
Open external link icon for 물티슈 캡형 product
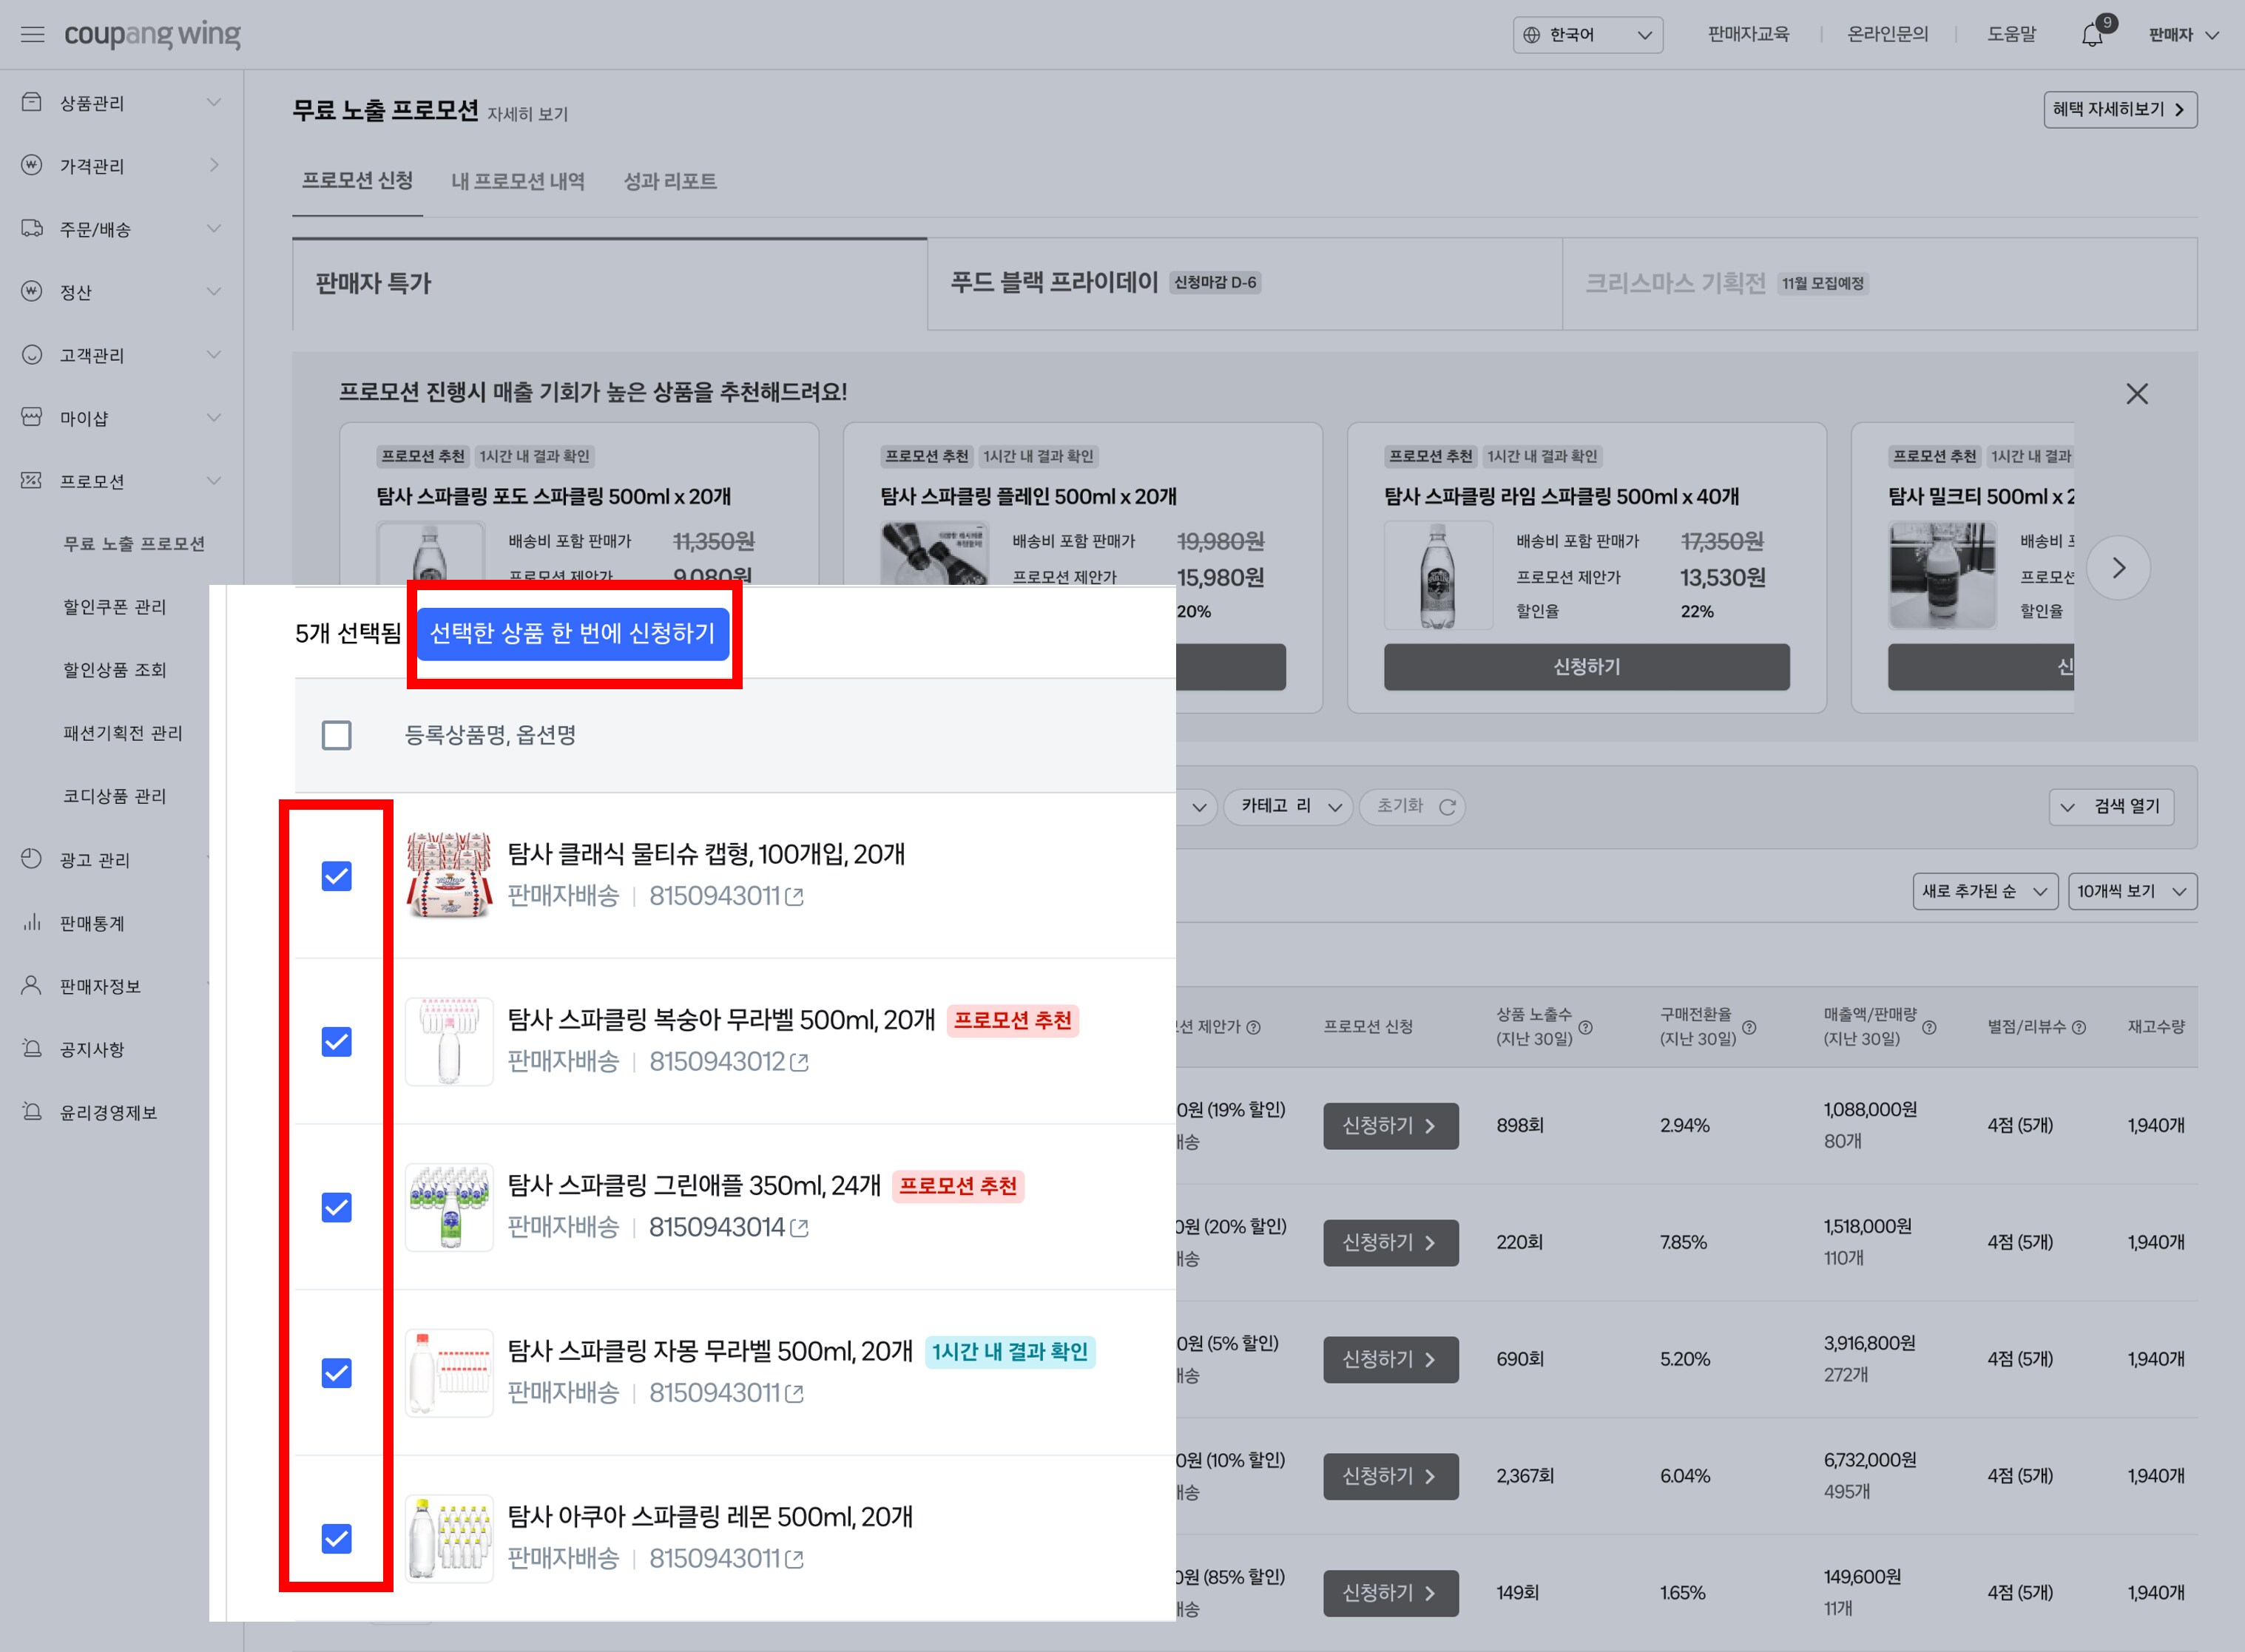coord(795,897)
